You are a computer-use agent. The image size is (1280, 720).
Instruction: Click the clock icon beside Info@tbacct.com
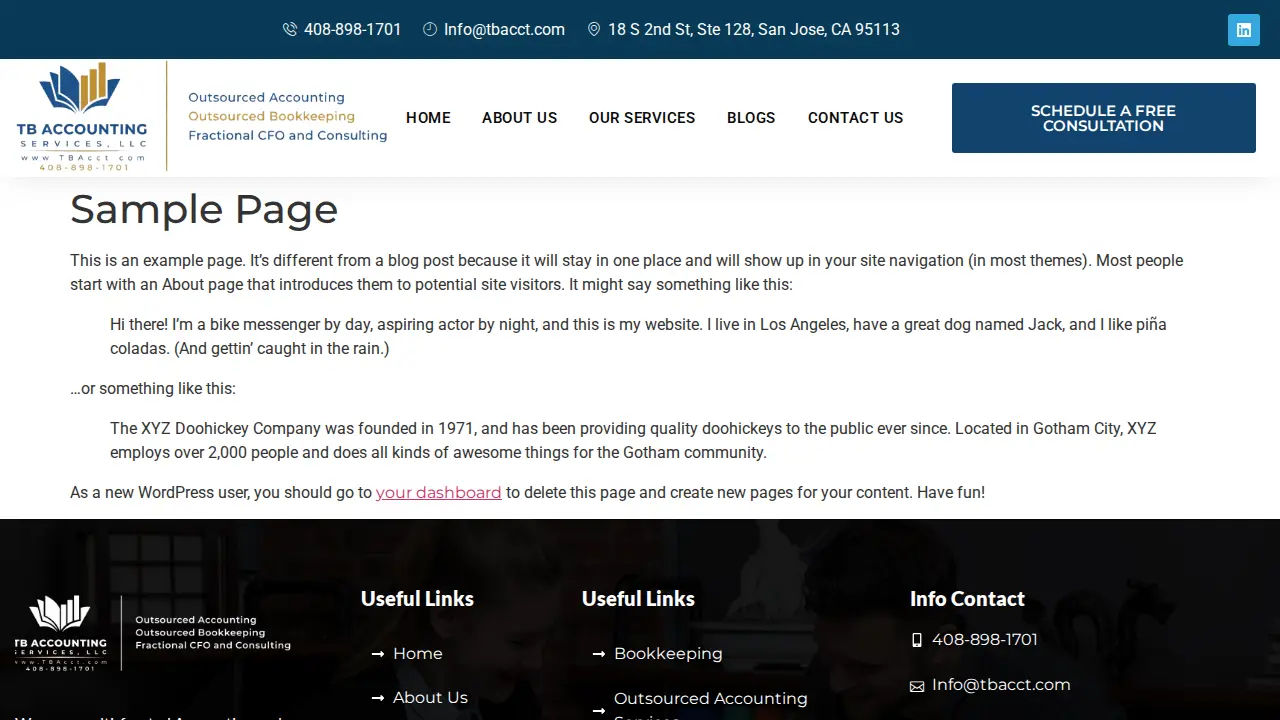pos(430,30)
